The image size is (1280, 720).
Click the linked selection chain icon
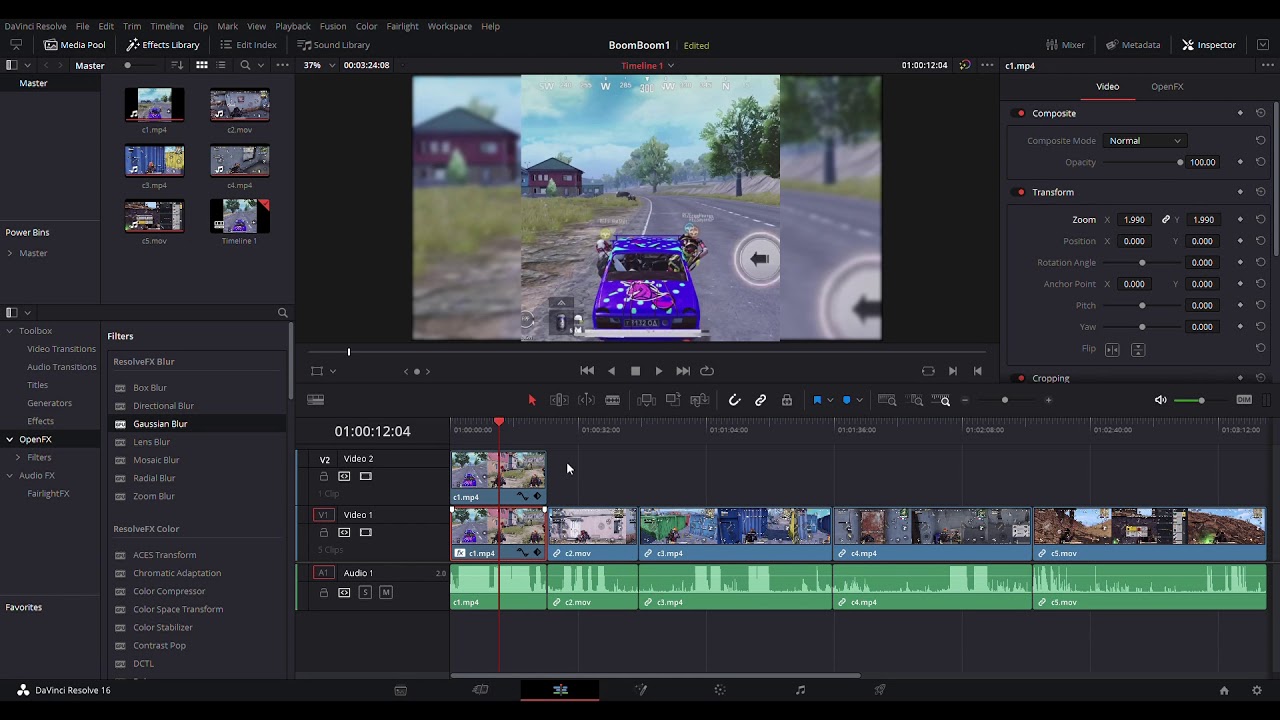point(760,400)
